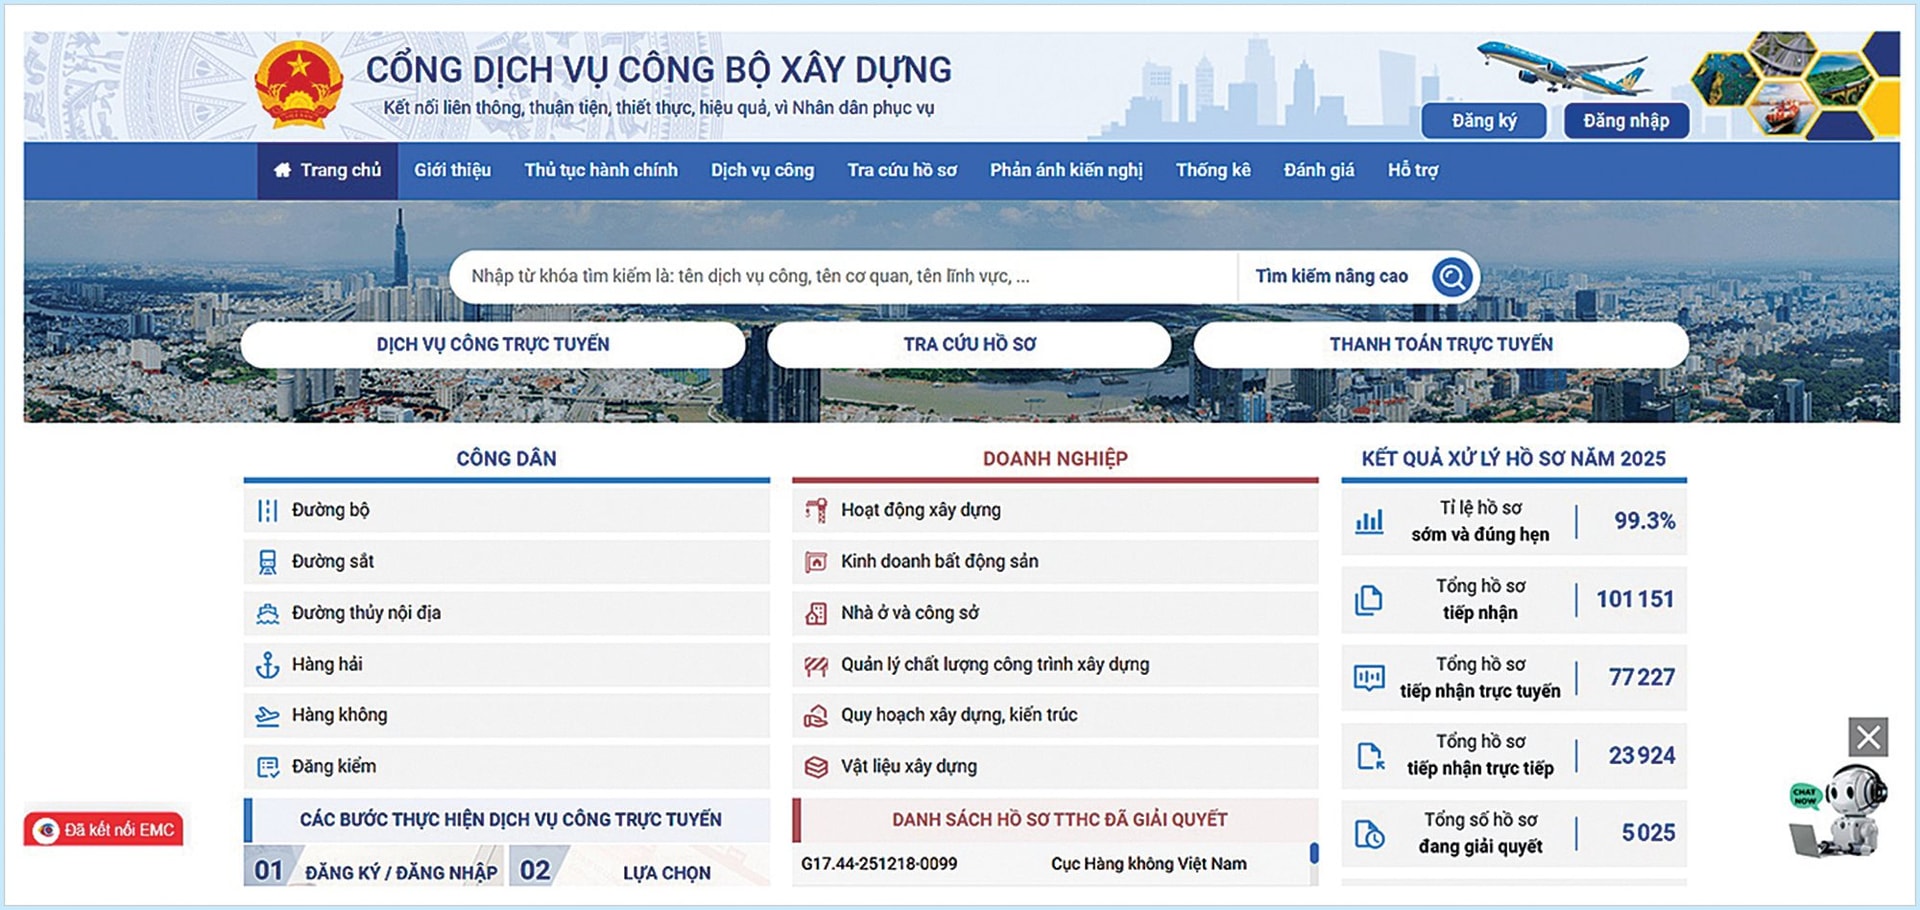Click the road icon beside Đường bộ
This screenshot has width=1920, height=910.
click(x=268, y=509)
